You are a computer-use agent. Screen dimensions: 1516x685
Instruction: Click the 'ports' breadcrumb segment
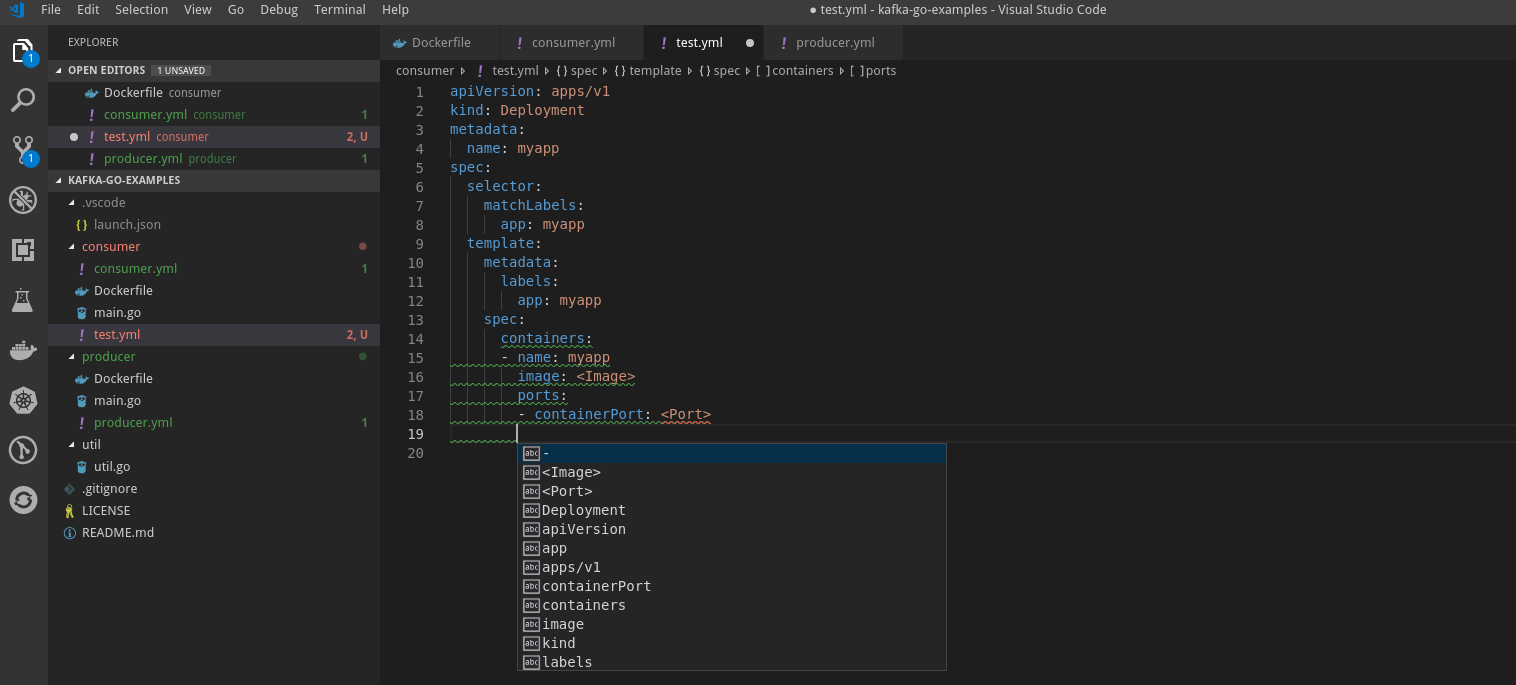pyautogui.click(x=881, y=71)
